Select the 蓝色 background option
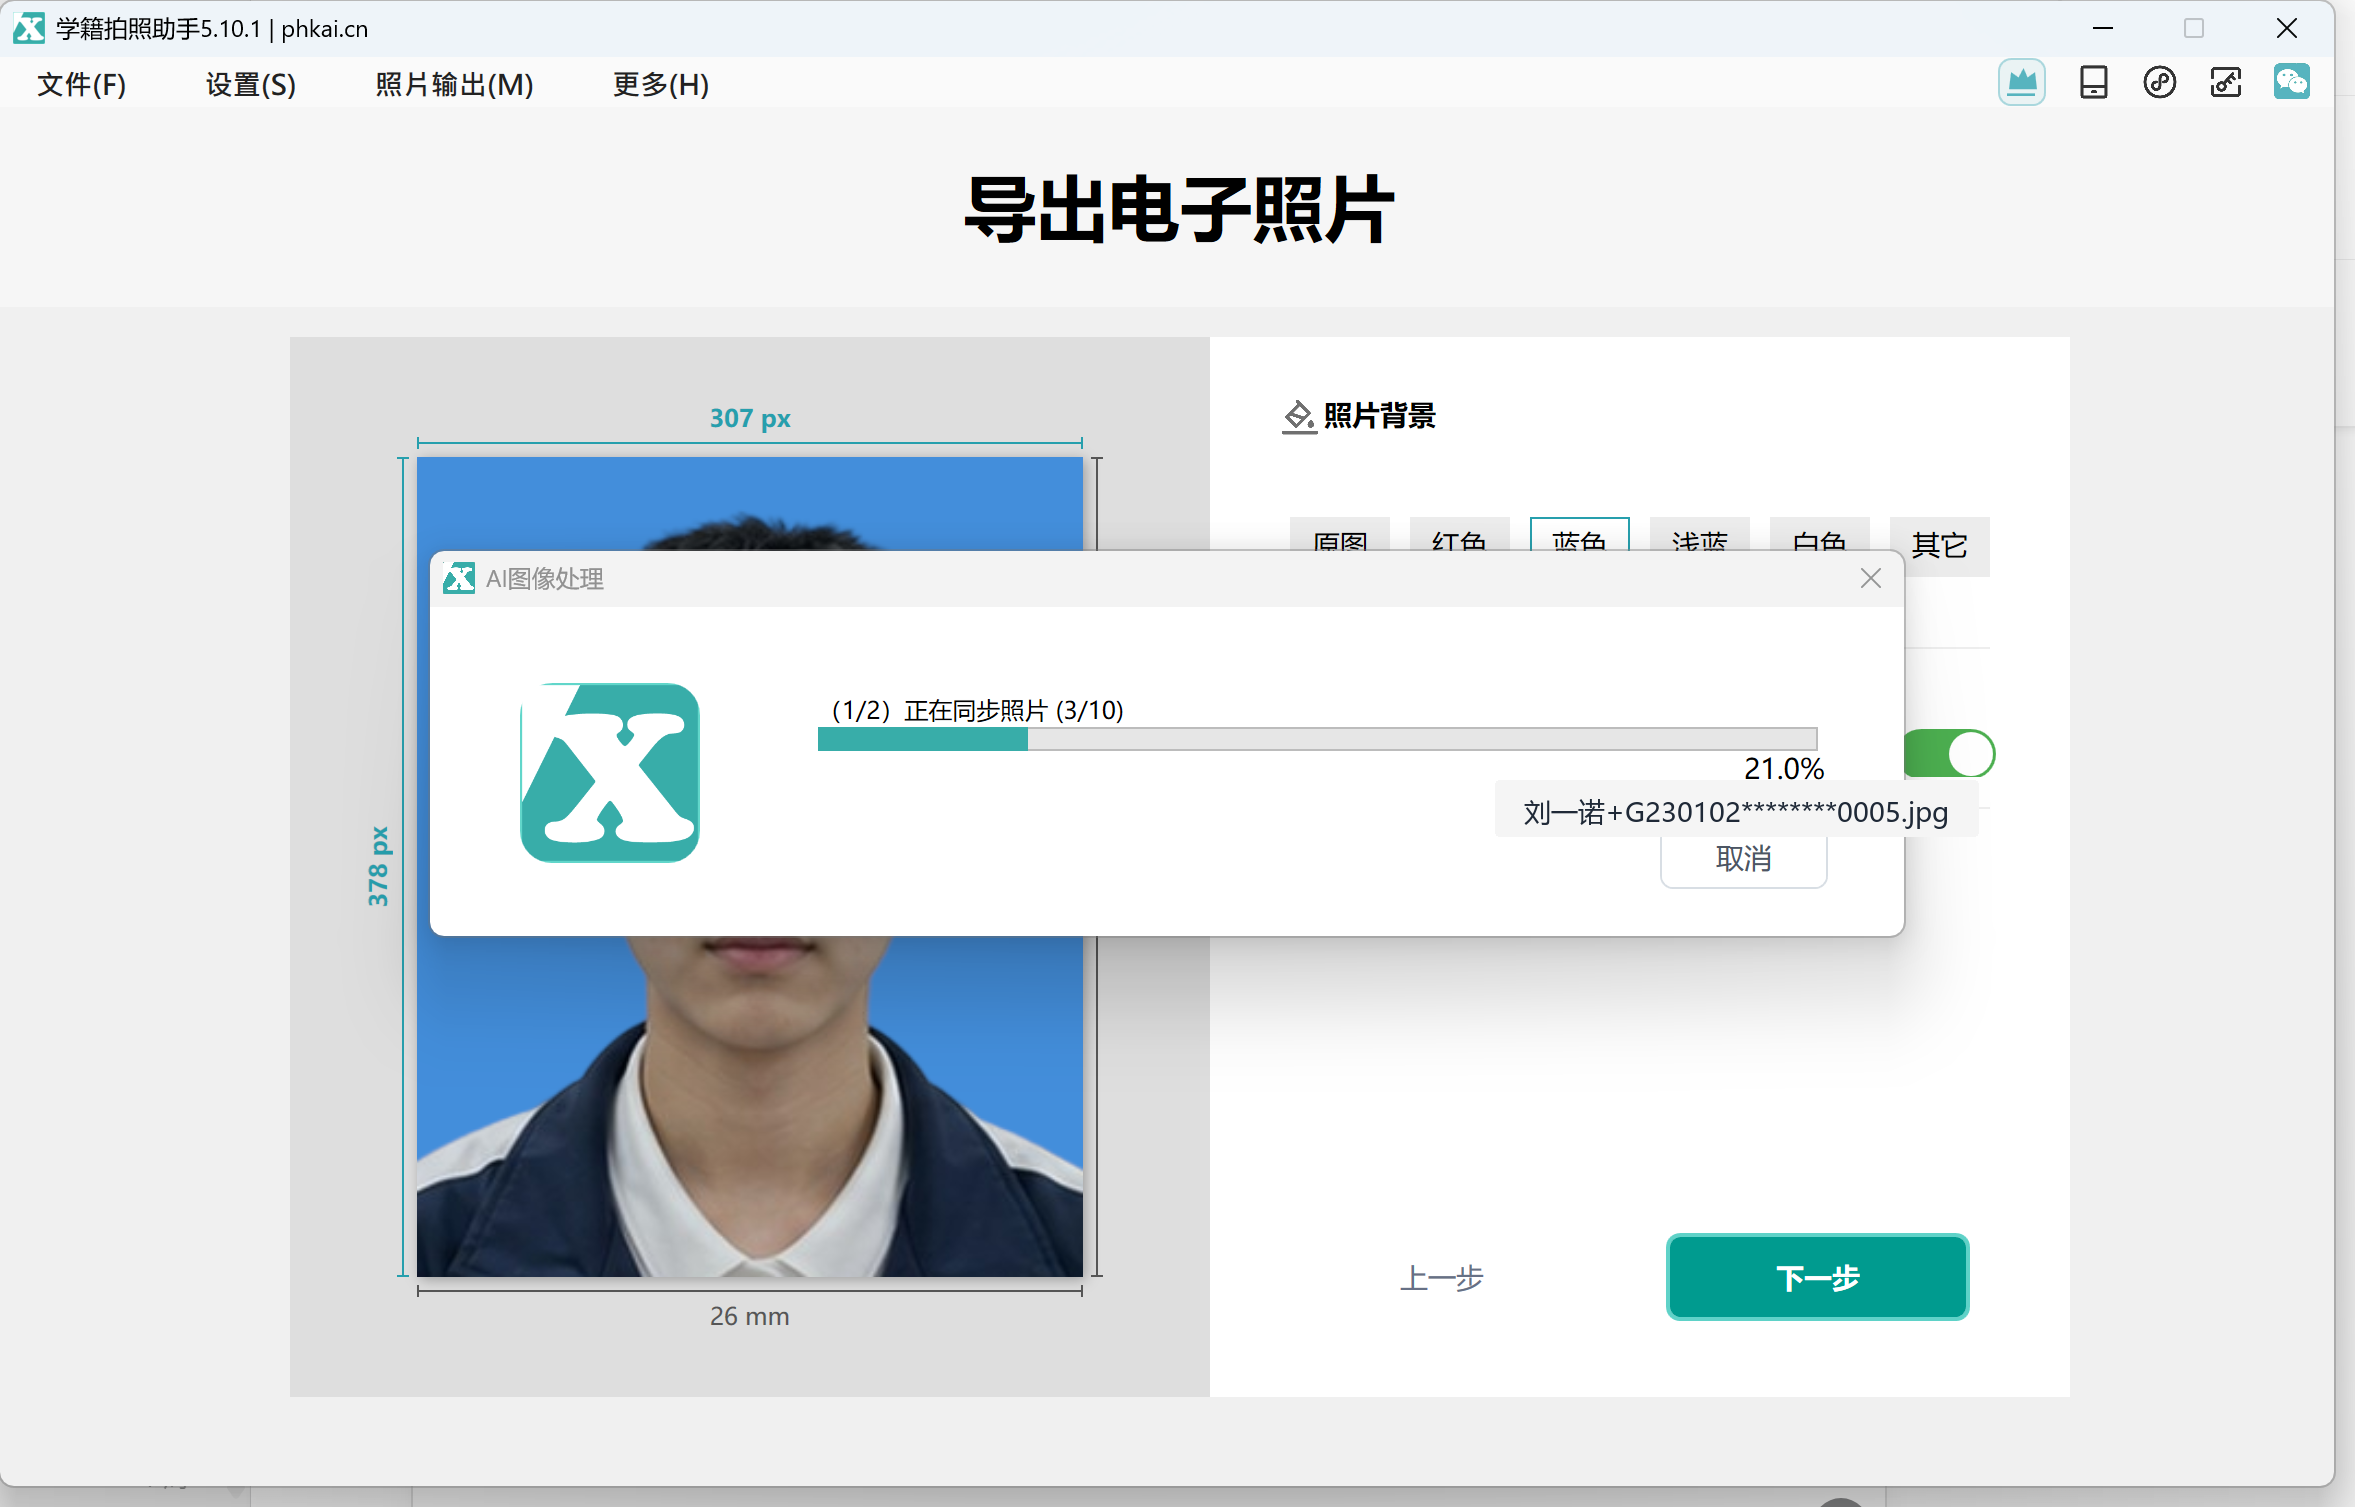 point(1580,535)
